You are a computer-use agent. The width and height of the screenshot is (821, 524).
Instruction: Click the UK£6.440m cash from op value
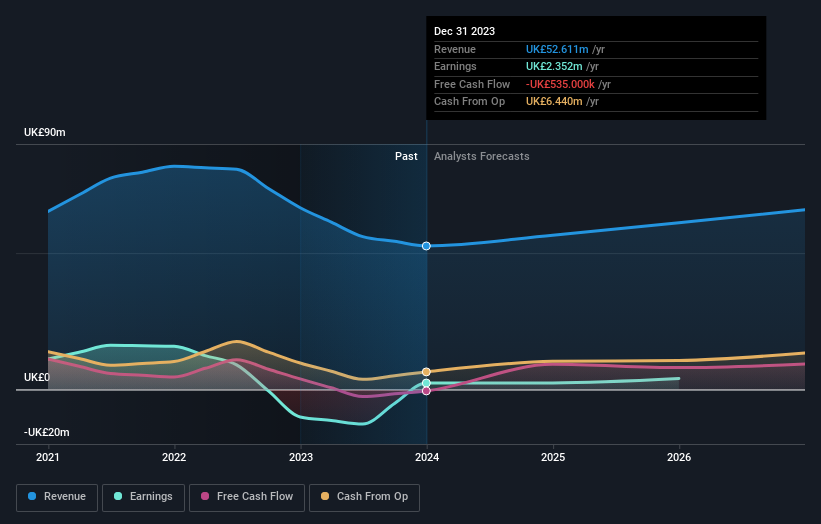coord(554,102)
